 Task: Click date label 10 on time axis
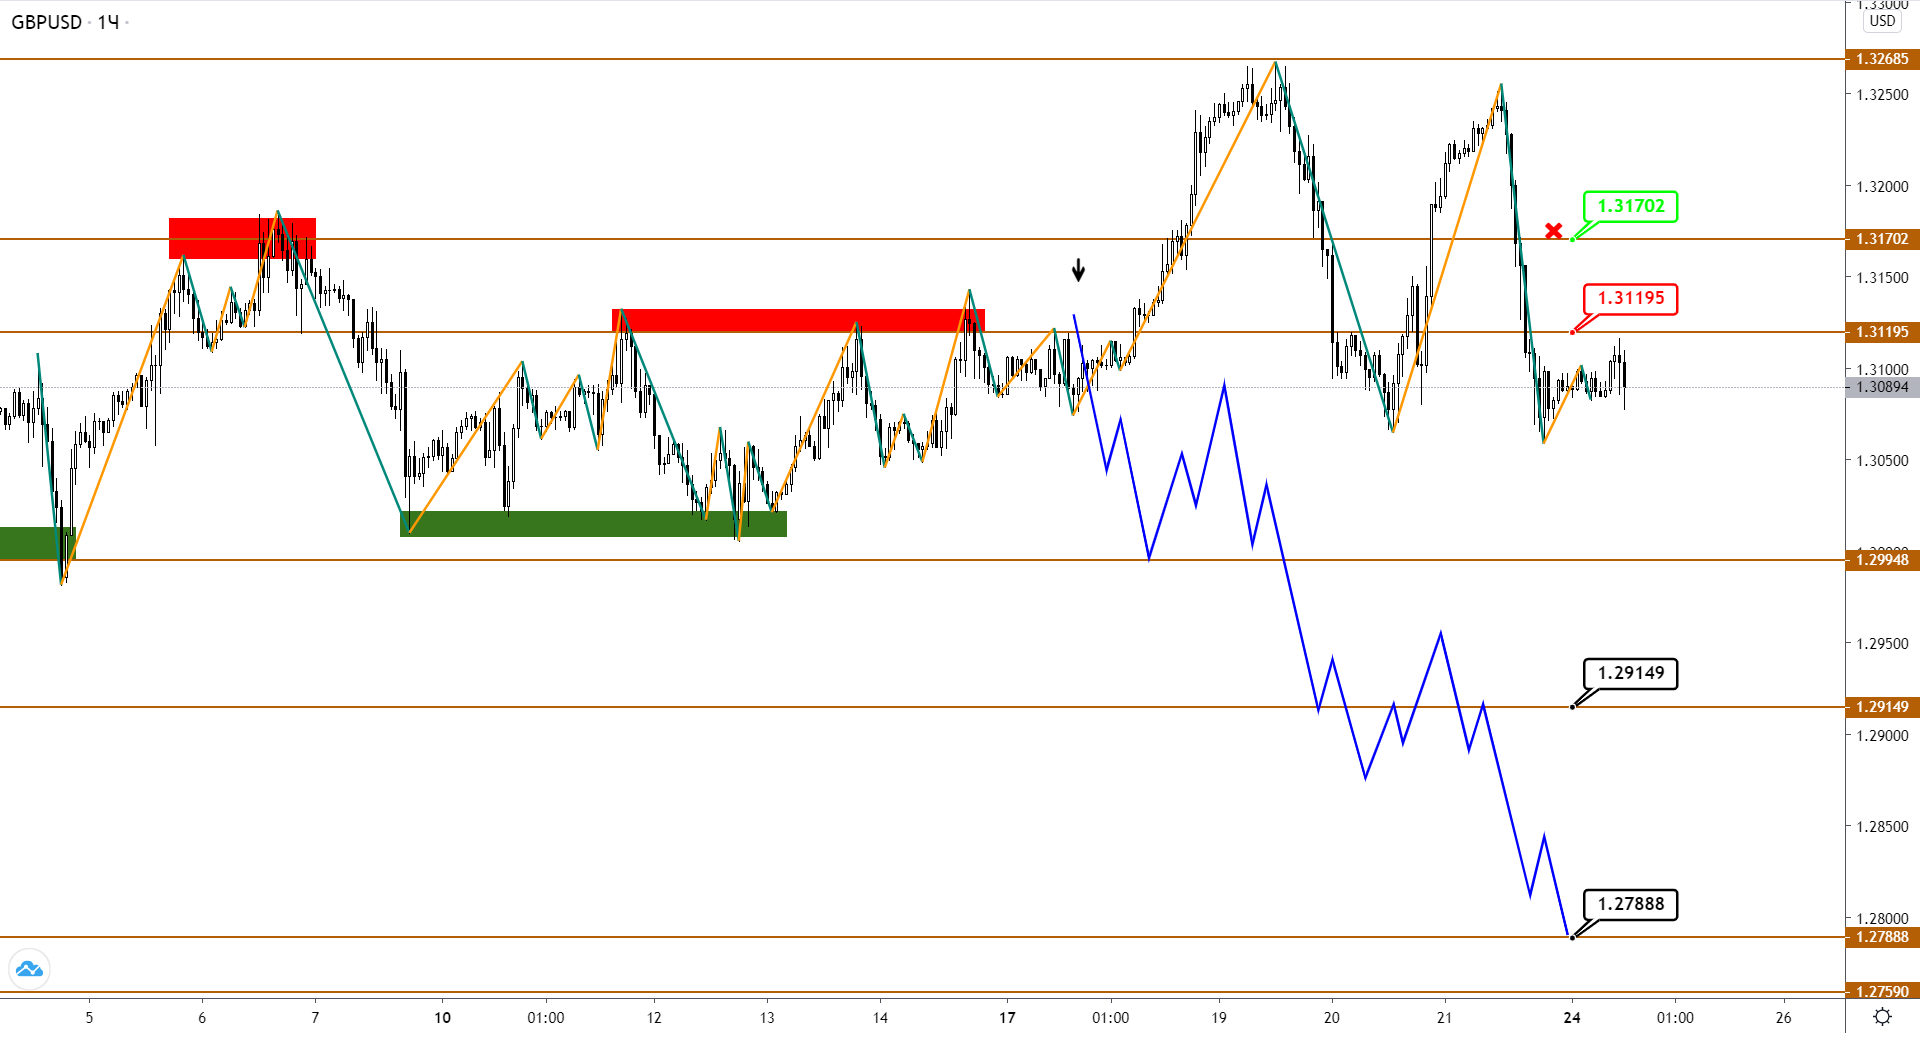(442, 1018)
